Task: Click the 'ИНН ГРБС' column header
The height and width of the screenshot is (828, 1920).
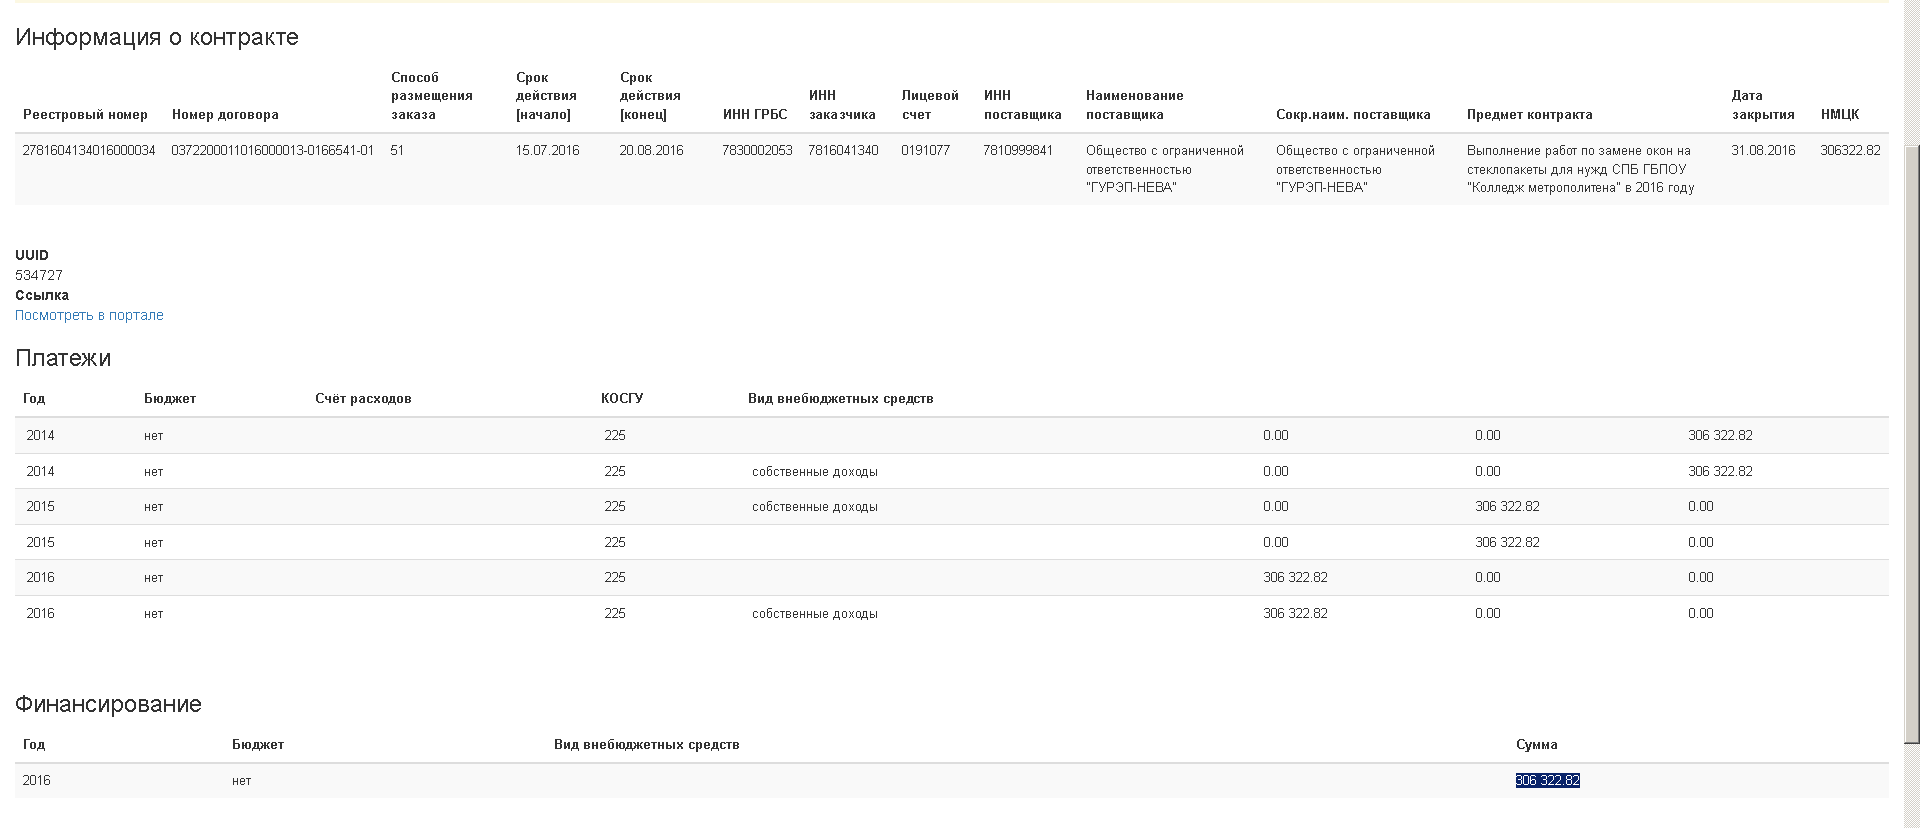Action: tap(755, 115)
